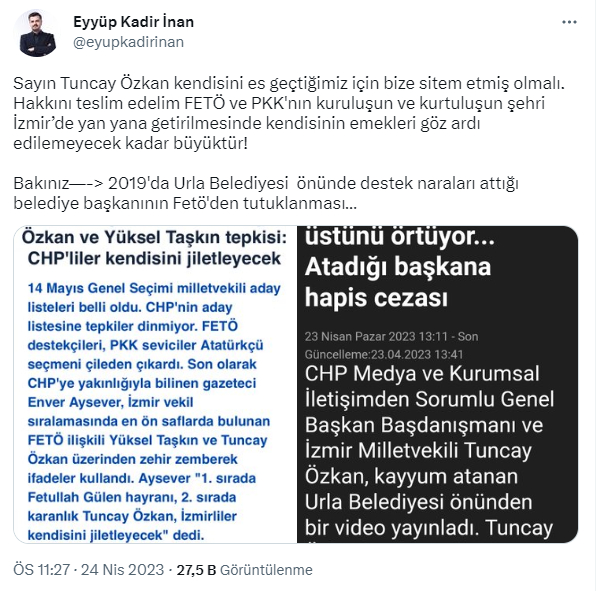Image resolution: width=604 pixels, height=591 pixels.
Task: Click the 'Urla Belediyesi önünden' line in dark image
Action: pyautogui.click(x=418, y=502)
